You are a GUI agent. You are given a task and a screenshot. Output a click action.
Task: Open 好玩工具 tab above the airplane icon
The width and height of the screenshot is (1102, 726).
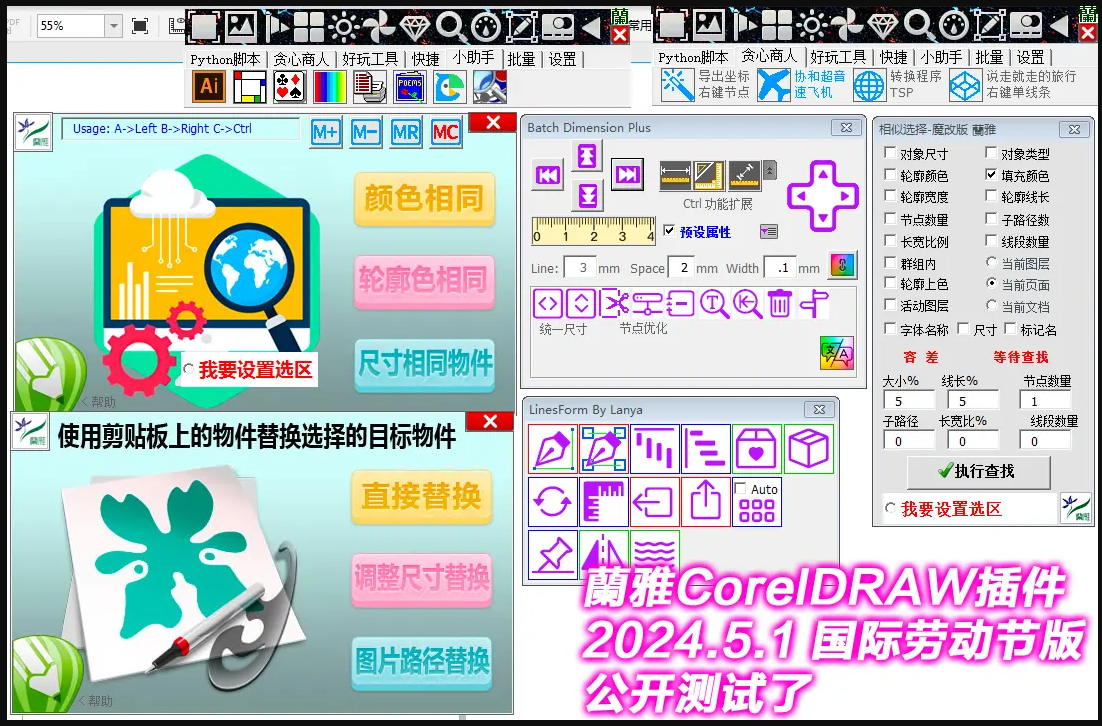pos(837,57)
